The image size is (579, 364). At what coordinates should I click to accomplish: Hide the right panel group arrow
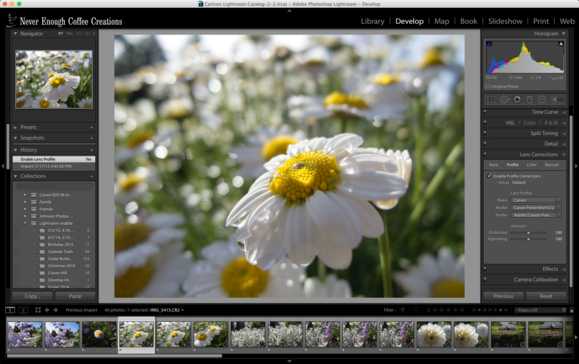coord(576,166)
